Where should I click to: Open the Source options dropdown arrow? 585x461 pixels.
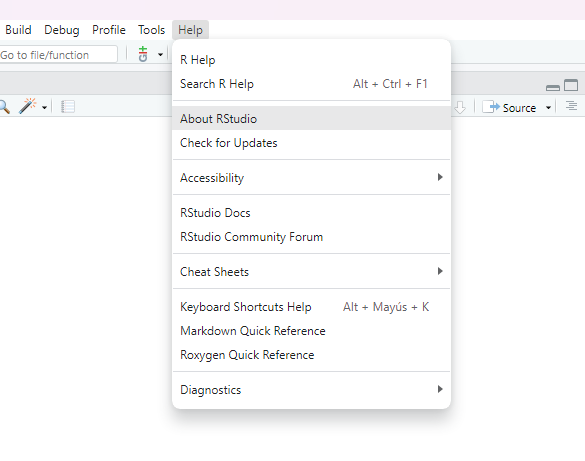548,108
